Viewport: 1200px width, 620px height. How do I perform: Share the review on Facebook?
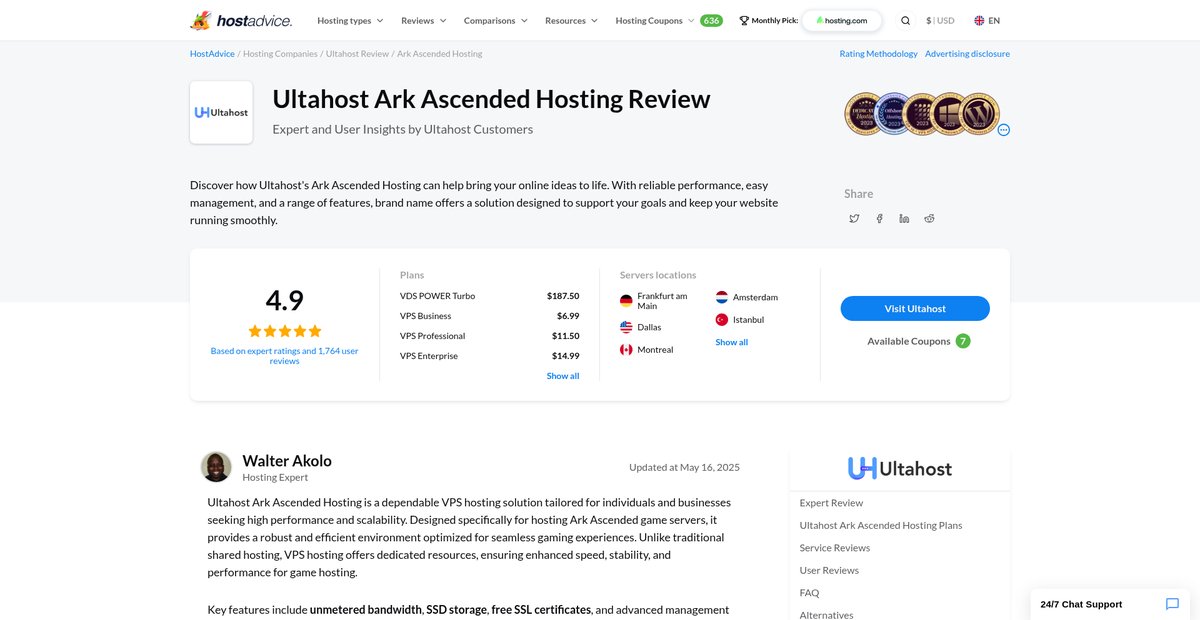[879, 218]
